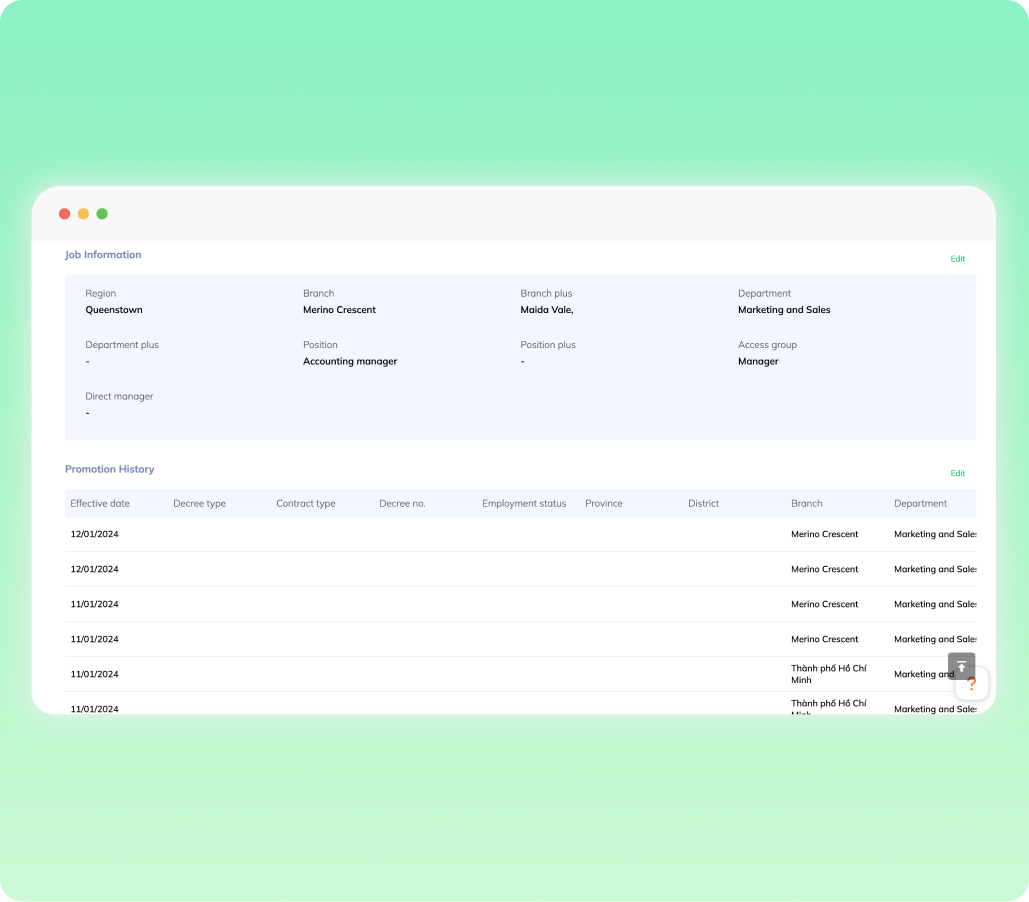Click the Maida Vale branch plus value
Screen dimensions: 1029x902
(x=546, y=310)
